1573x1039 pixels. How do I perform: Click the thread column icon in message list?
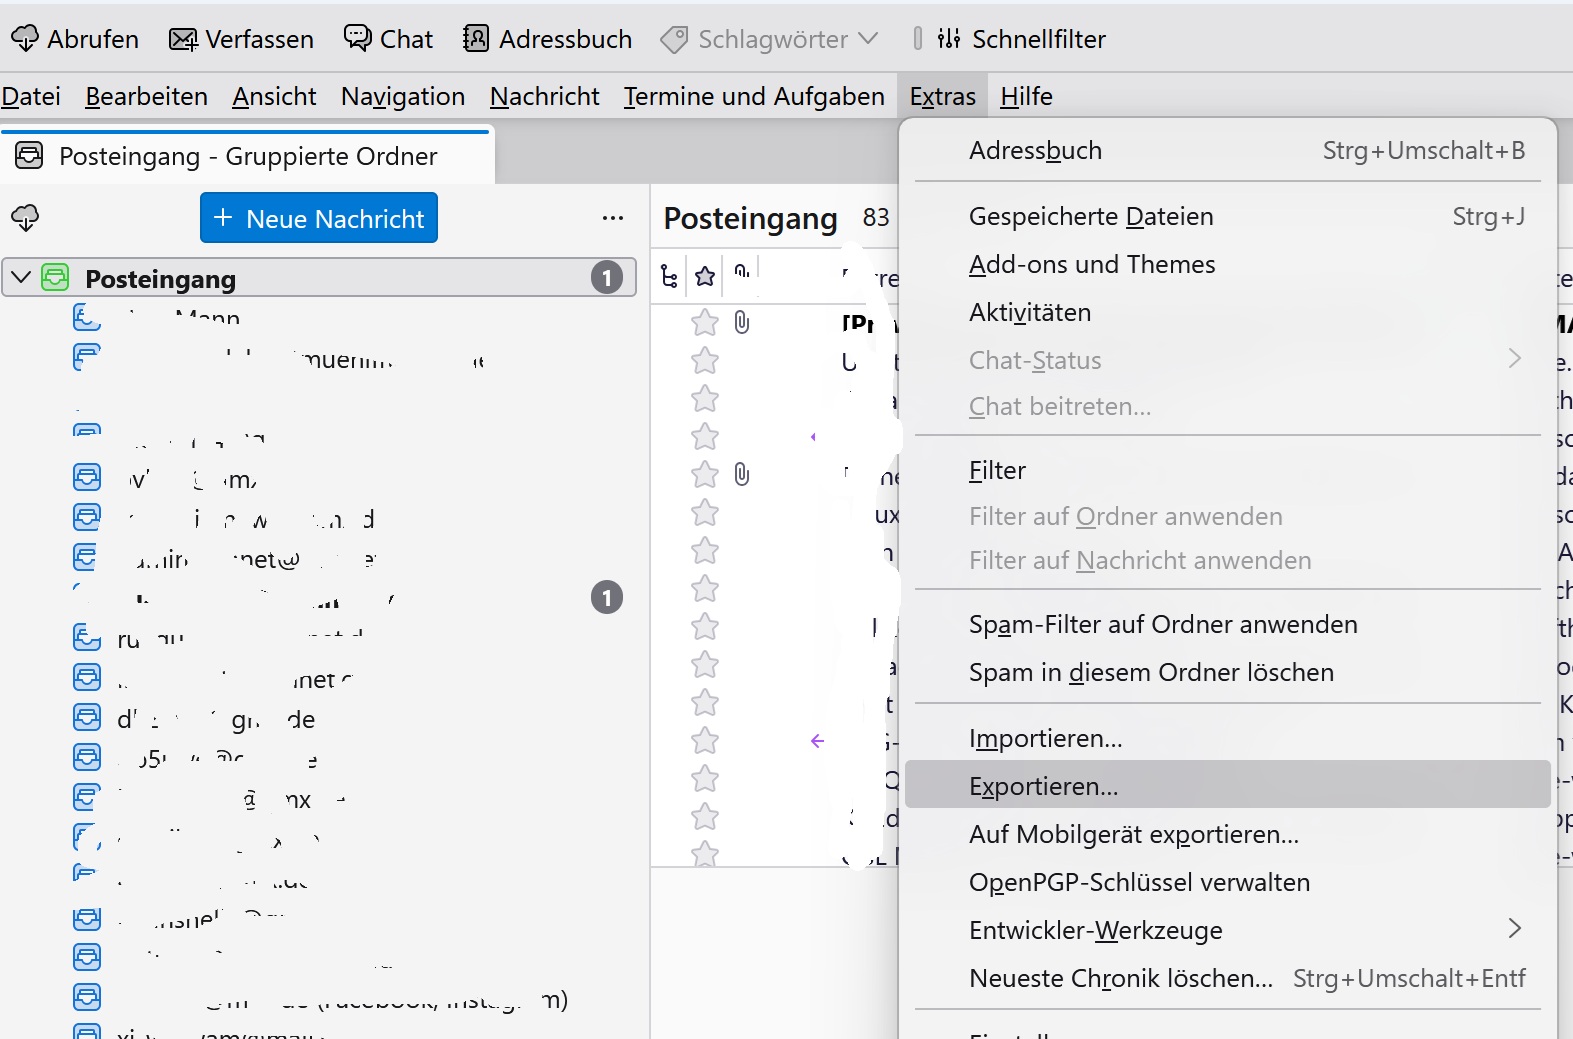coord(670,277)
